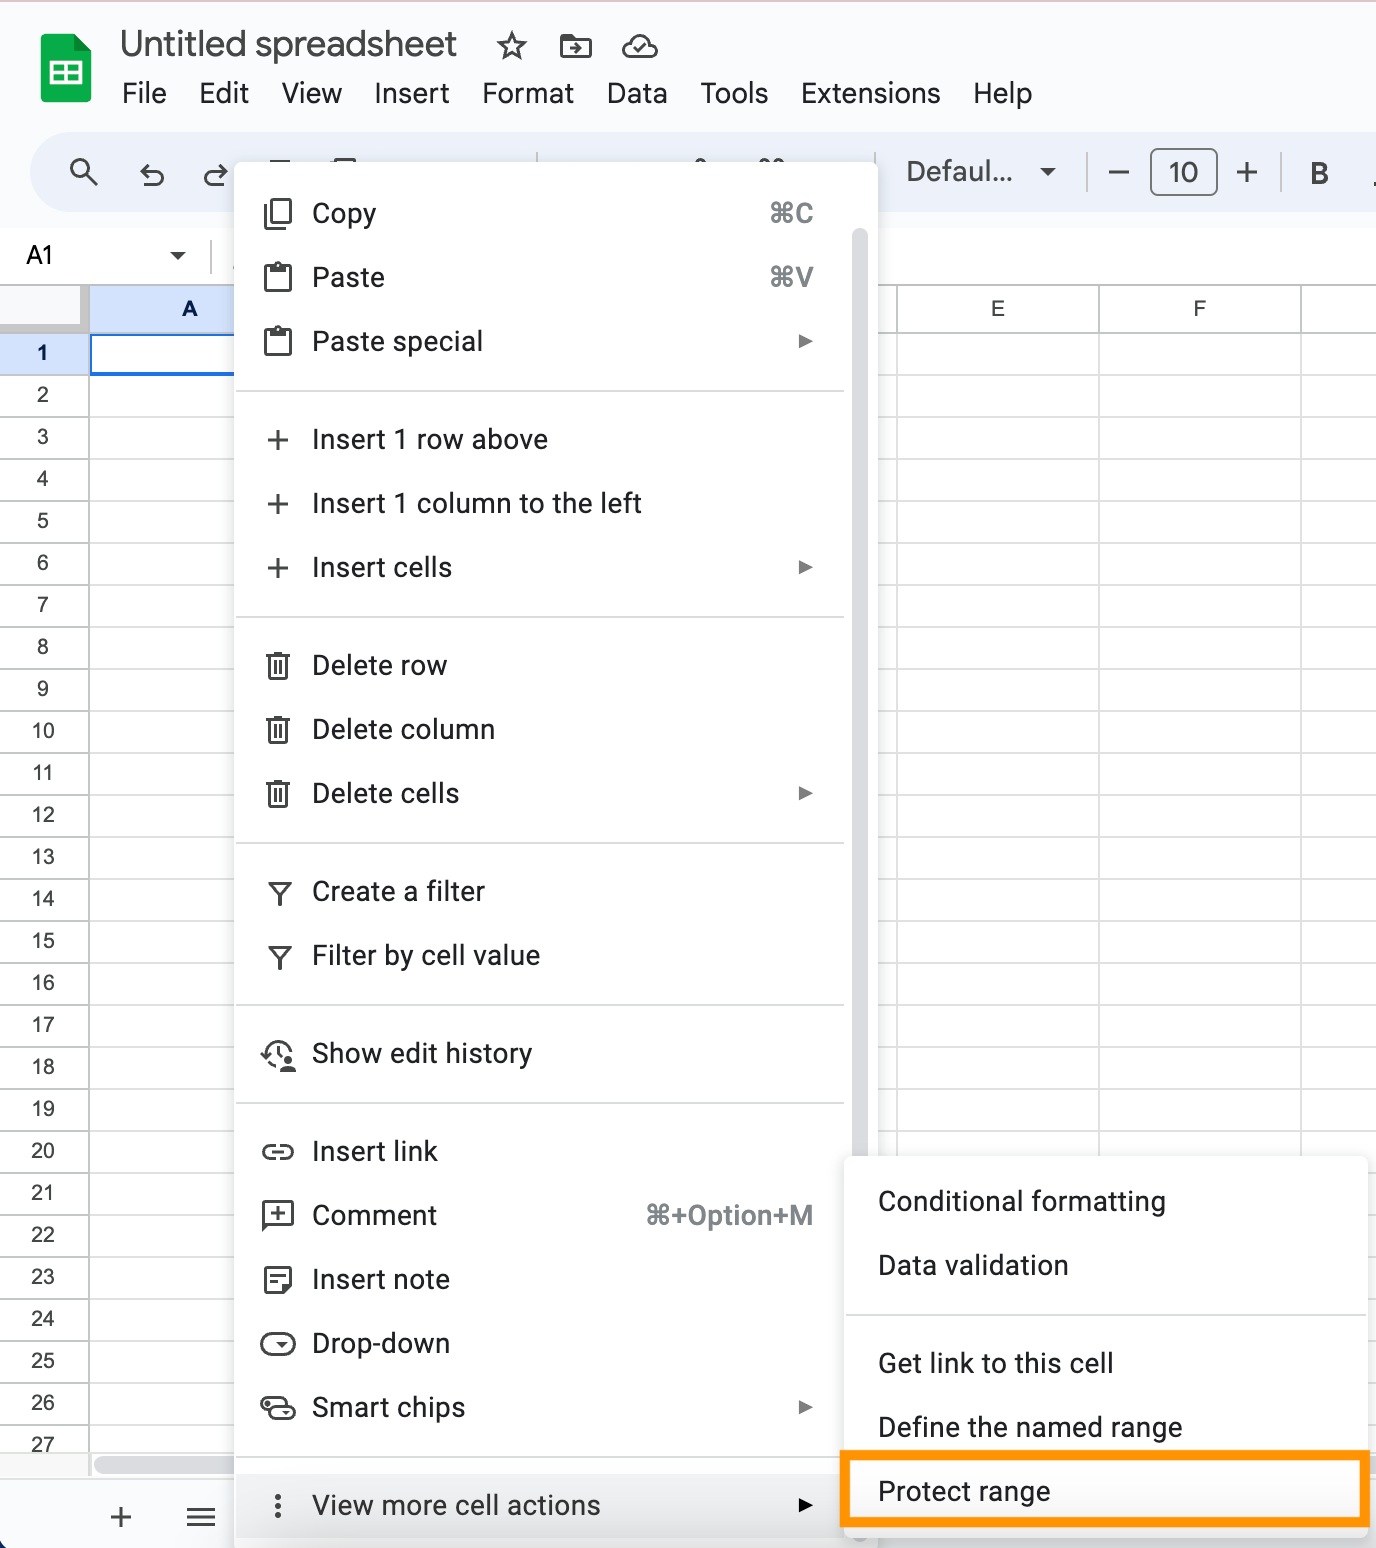The height and width of the screenshot is (1548, 1376).
Task: Open the Name box dropdown arrow
Action: tap(178, 255)
